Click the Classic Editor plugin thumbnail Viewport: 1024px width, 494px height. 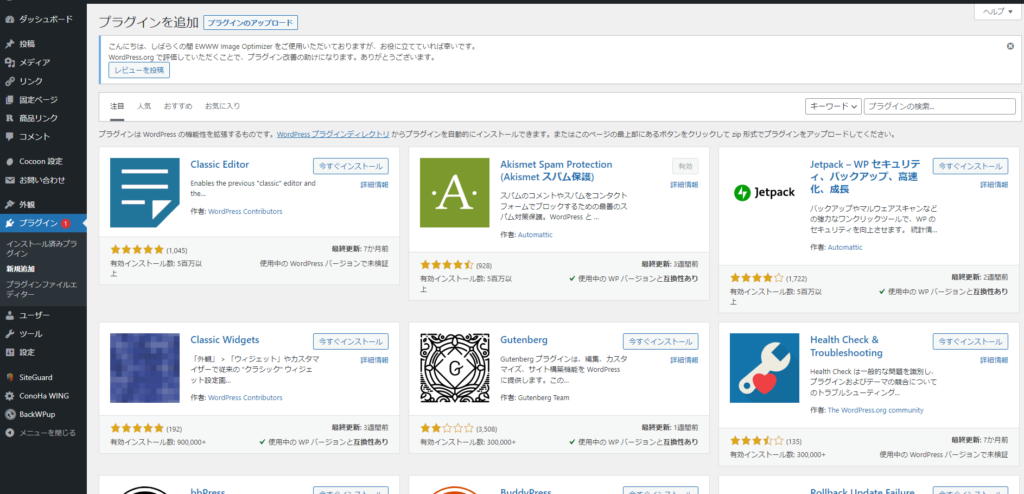pos(145,193)
